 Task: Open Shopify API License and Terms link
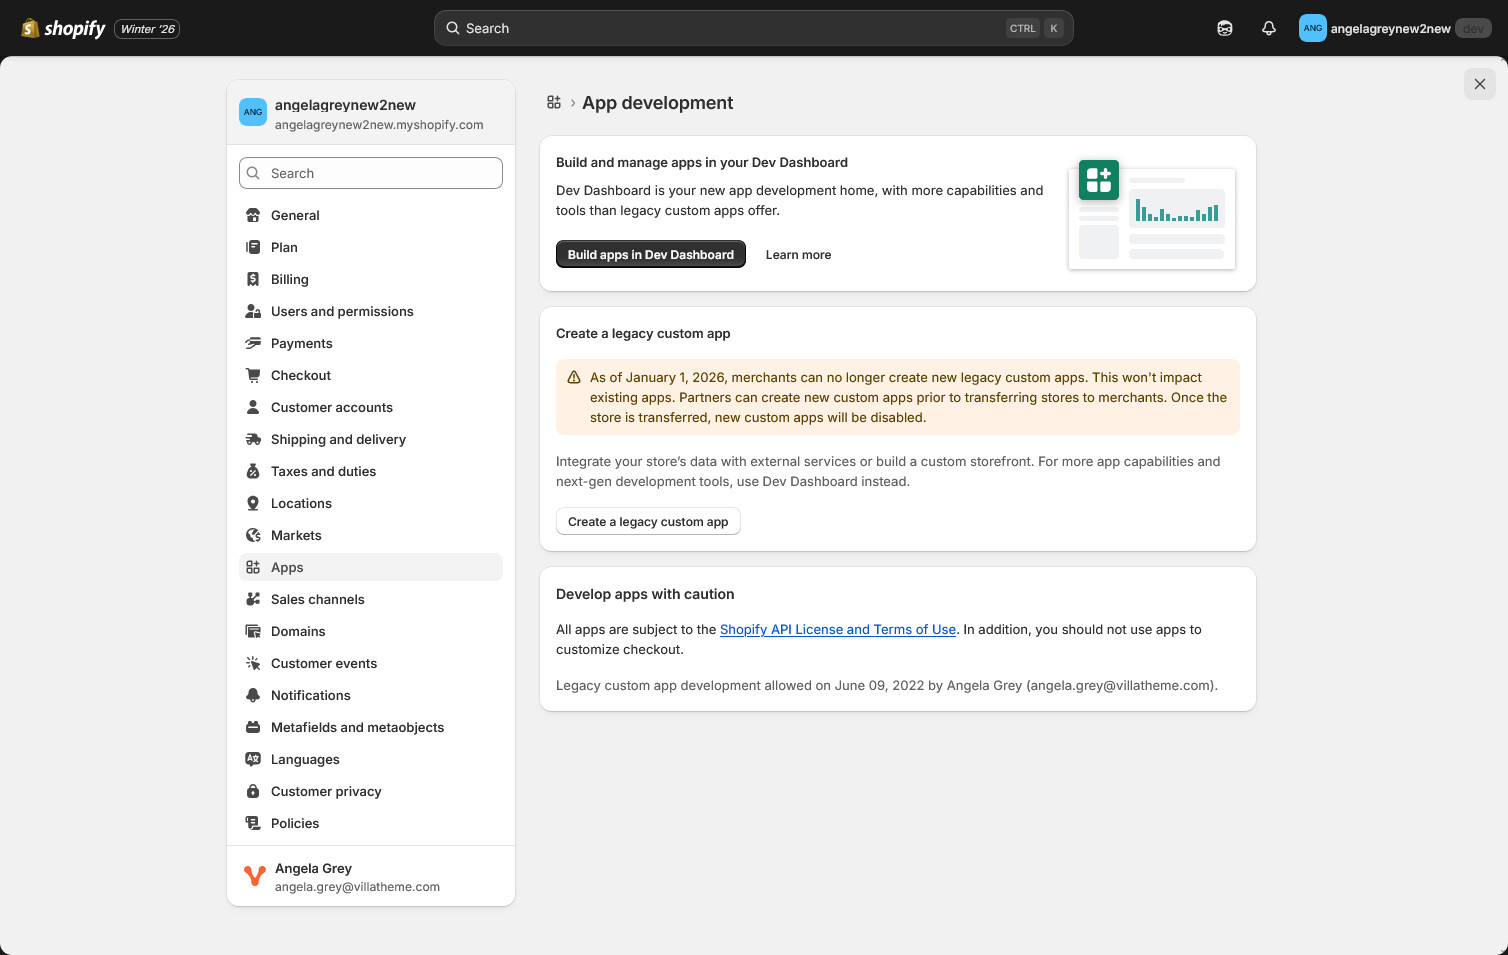tap(837, 629)
